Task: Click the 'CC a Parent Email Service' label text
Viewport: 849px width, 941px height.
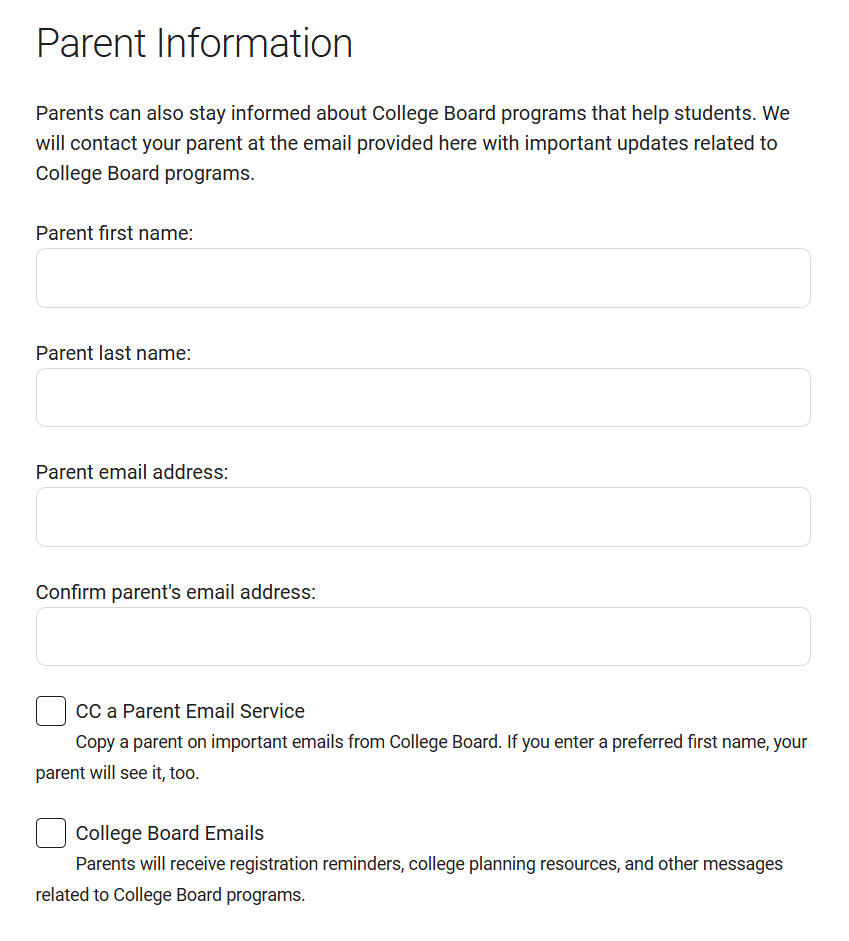Action: 190,712
